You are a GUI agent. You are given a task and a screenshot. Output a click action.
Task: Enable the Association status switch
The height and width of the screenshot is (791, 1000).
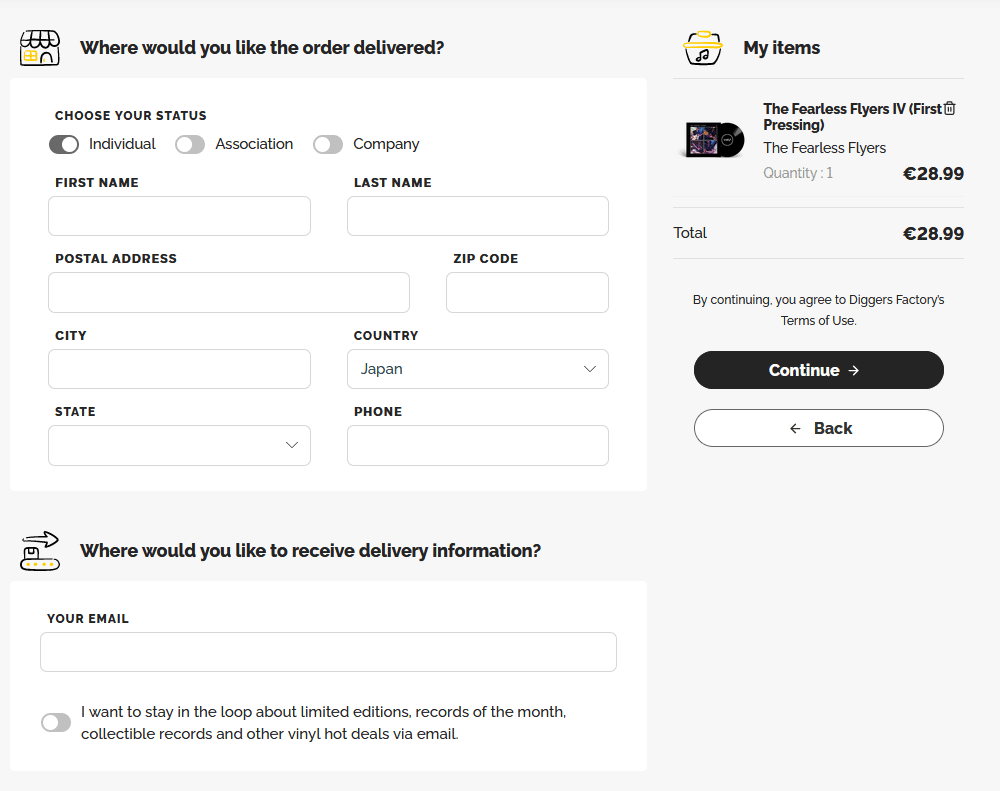(x=190, y=145)
